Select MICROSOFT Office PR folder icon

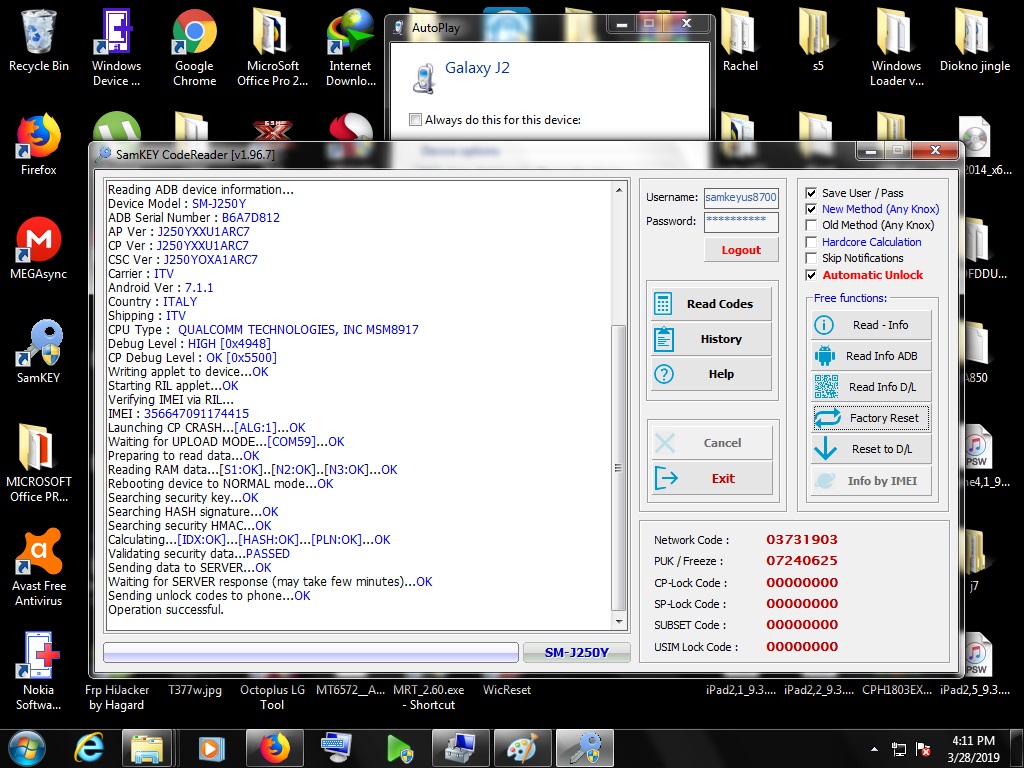point(39,462)
